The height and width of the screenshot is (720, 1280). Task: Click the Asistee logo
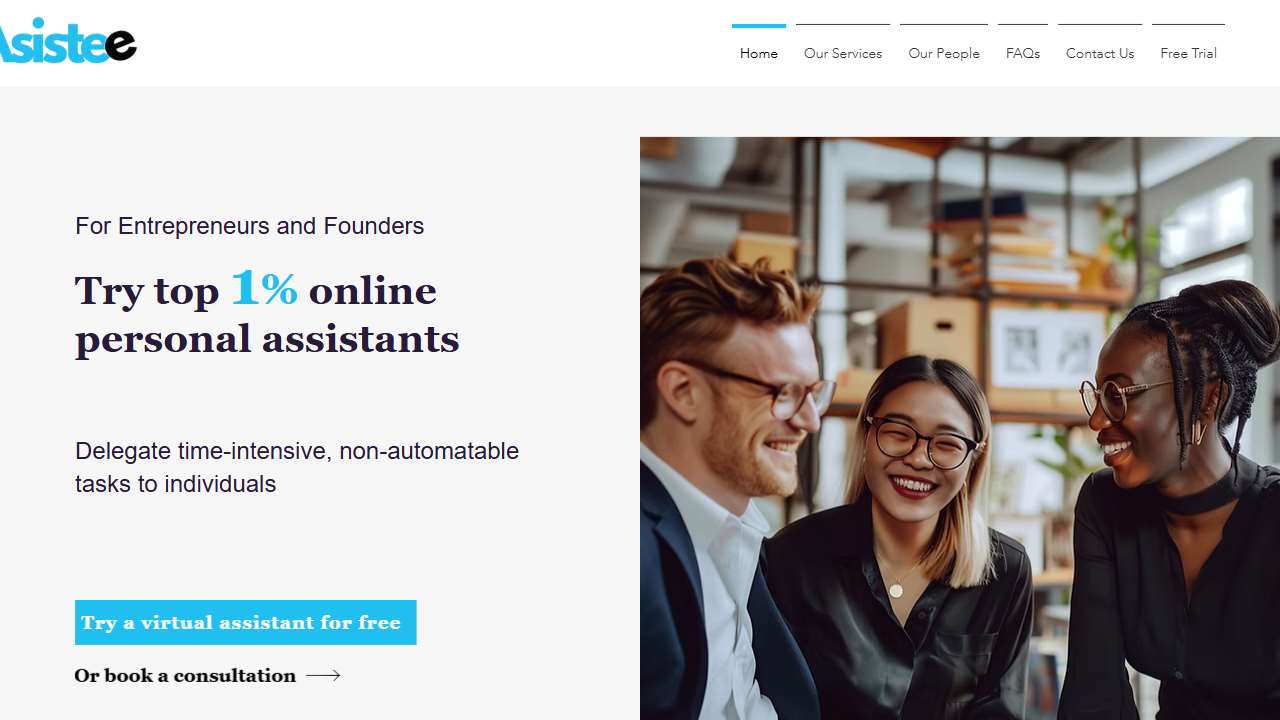(68, 41)
